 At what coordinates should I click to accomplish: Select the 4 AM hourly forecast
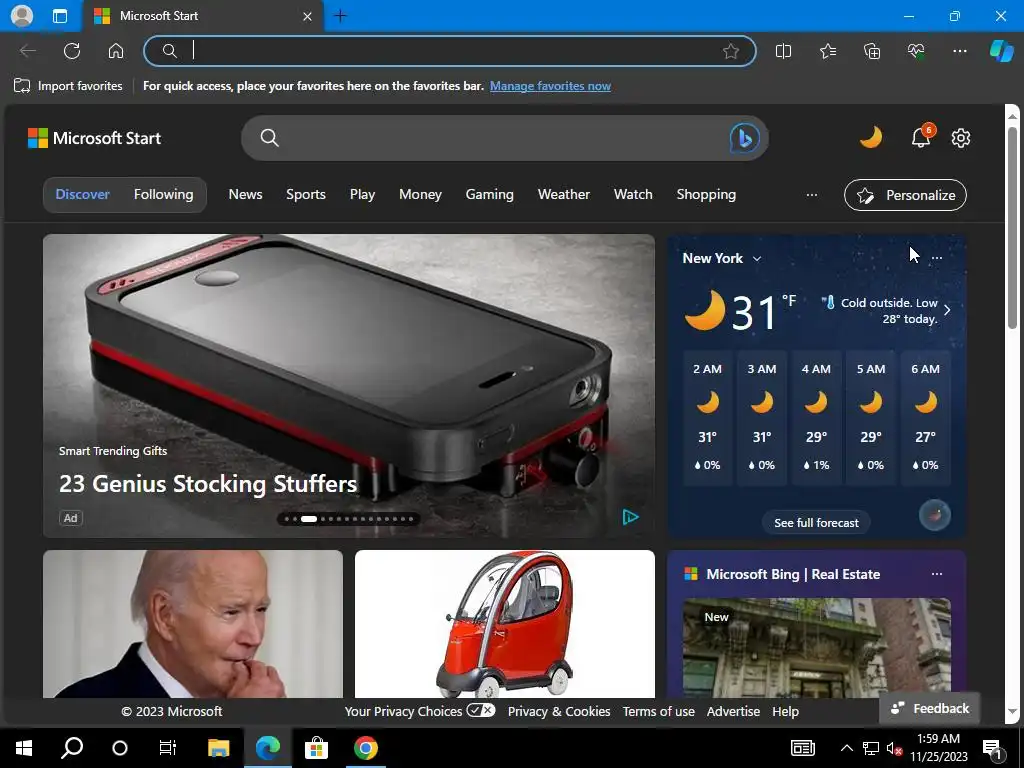pyautogui.click(x=816, y=417)
